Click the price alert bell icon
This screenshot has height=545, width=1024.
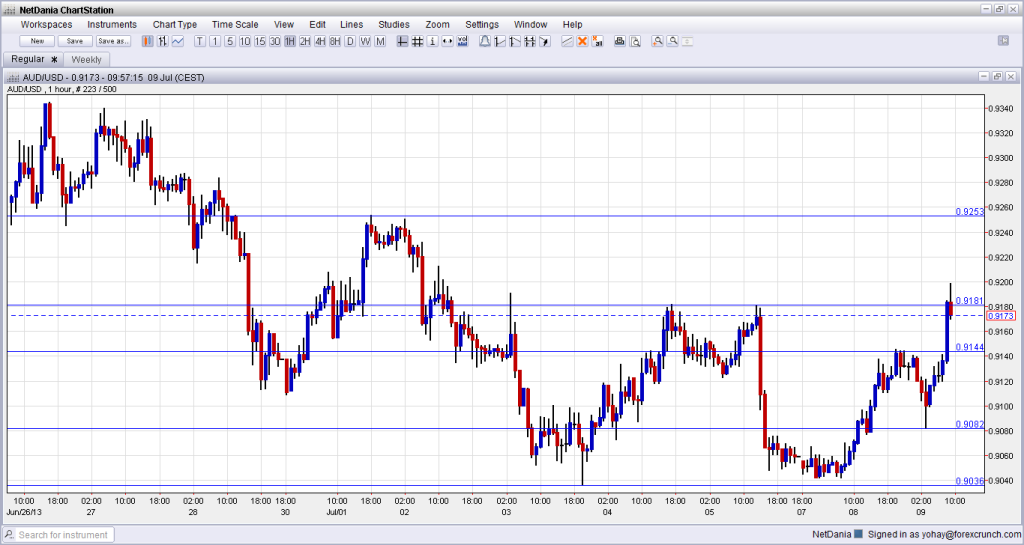click(485, 41)
